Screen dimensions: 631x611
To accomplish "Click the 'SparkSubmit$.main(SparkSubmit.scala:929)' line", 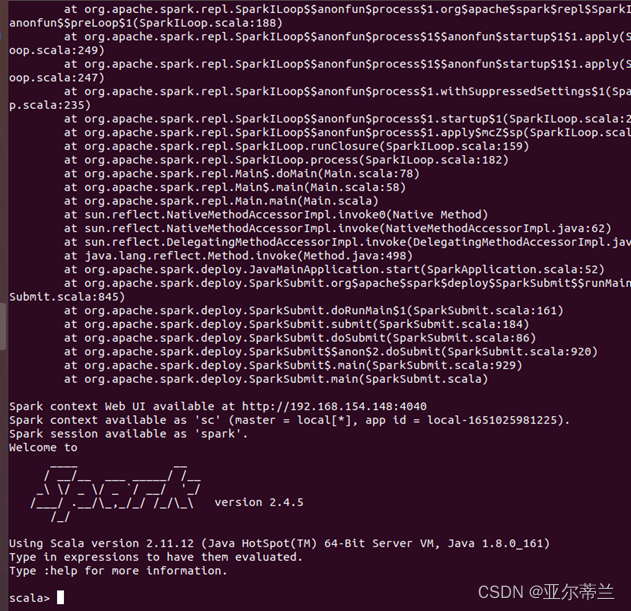I will 293,365.
